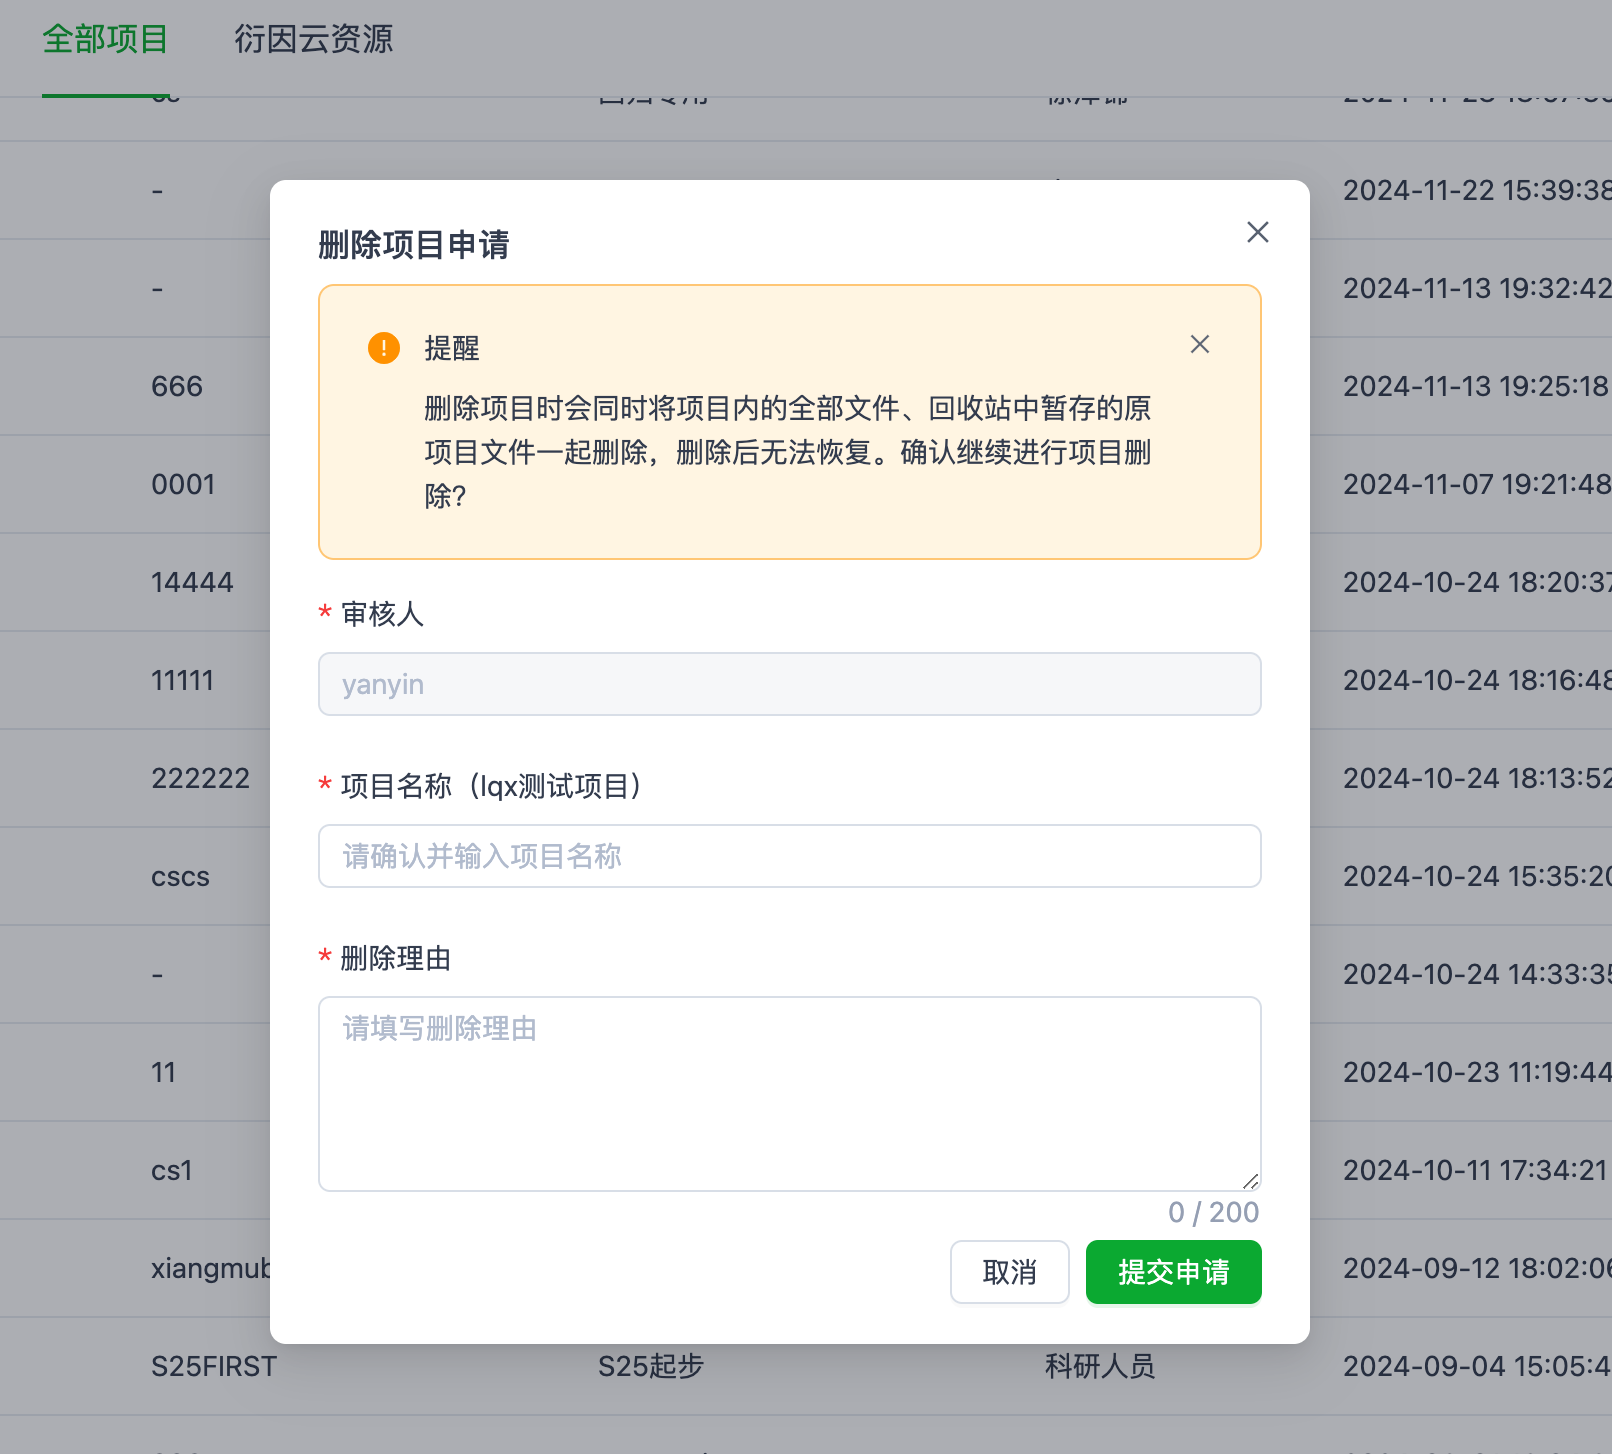The image size is (1612, 1454).
Task: Click the 提醒 alert message text
Action: tap(788, 452)
